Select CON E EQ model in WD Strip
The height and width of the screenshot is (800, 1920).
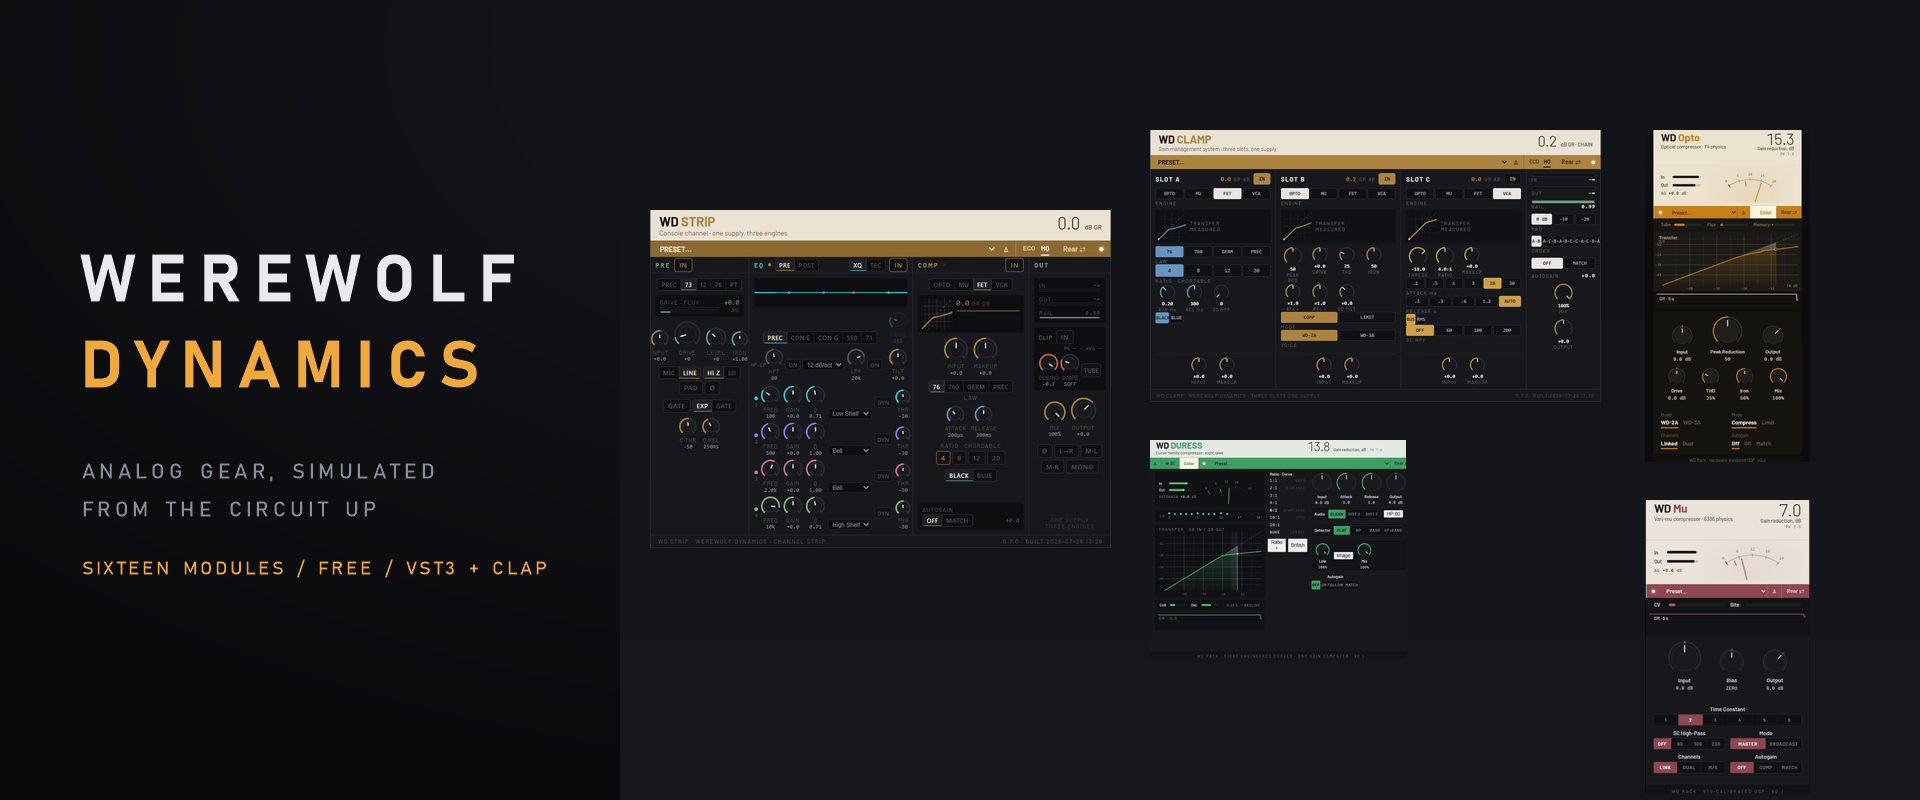tap(801, 338)
